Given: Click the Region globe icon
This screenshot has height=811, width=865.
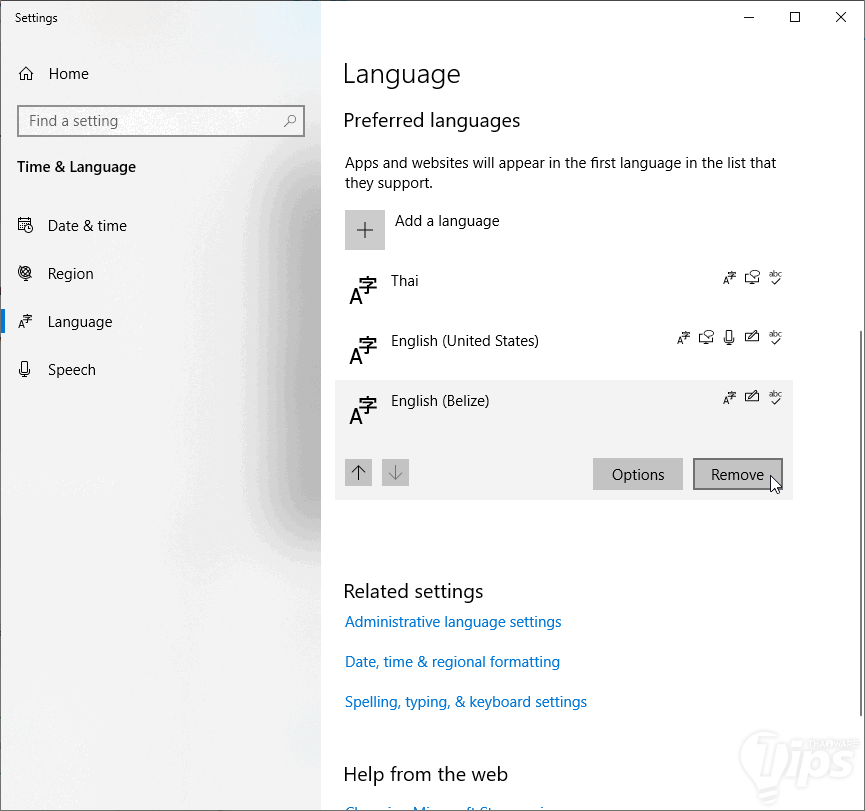Looking at the screenshot, I should pyautogui.click(x=25, y=273).
